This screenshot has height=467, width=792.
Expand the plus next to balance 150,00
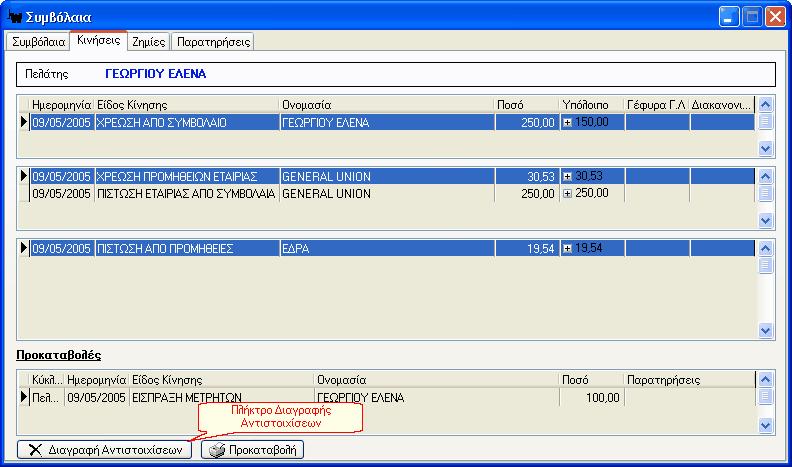tap(567, 122)
